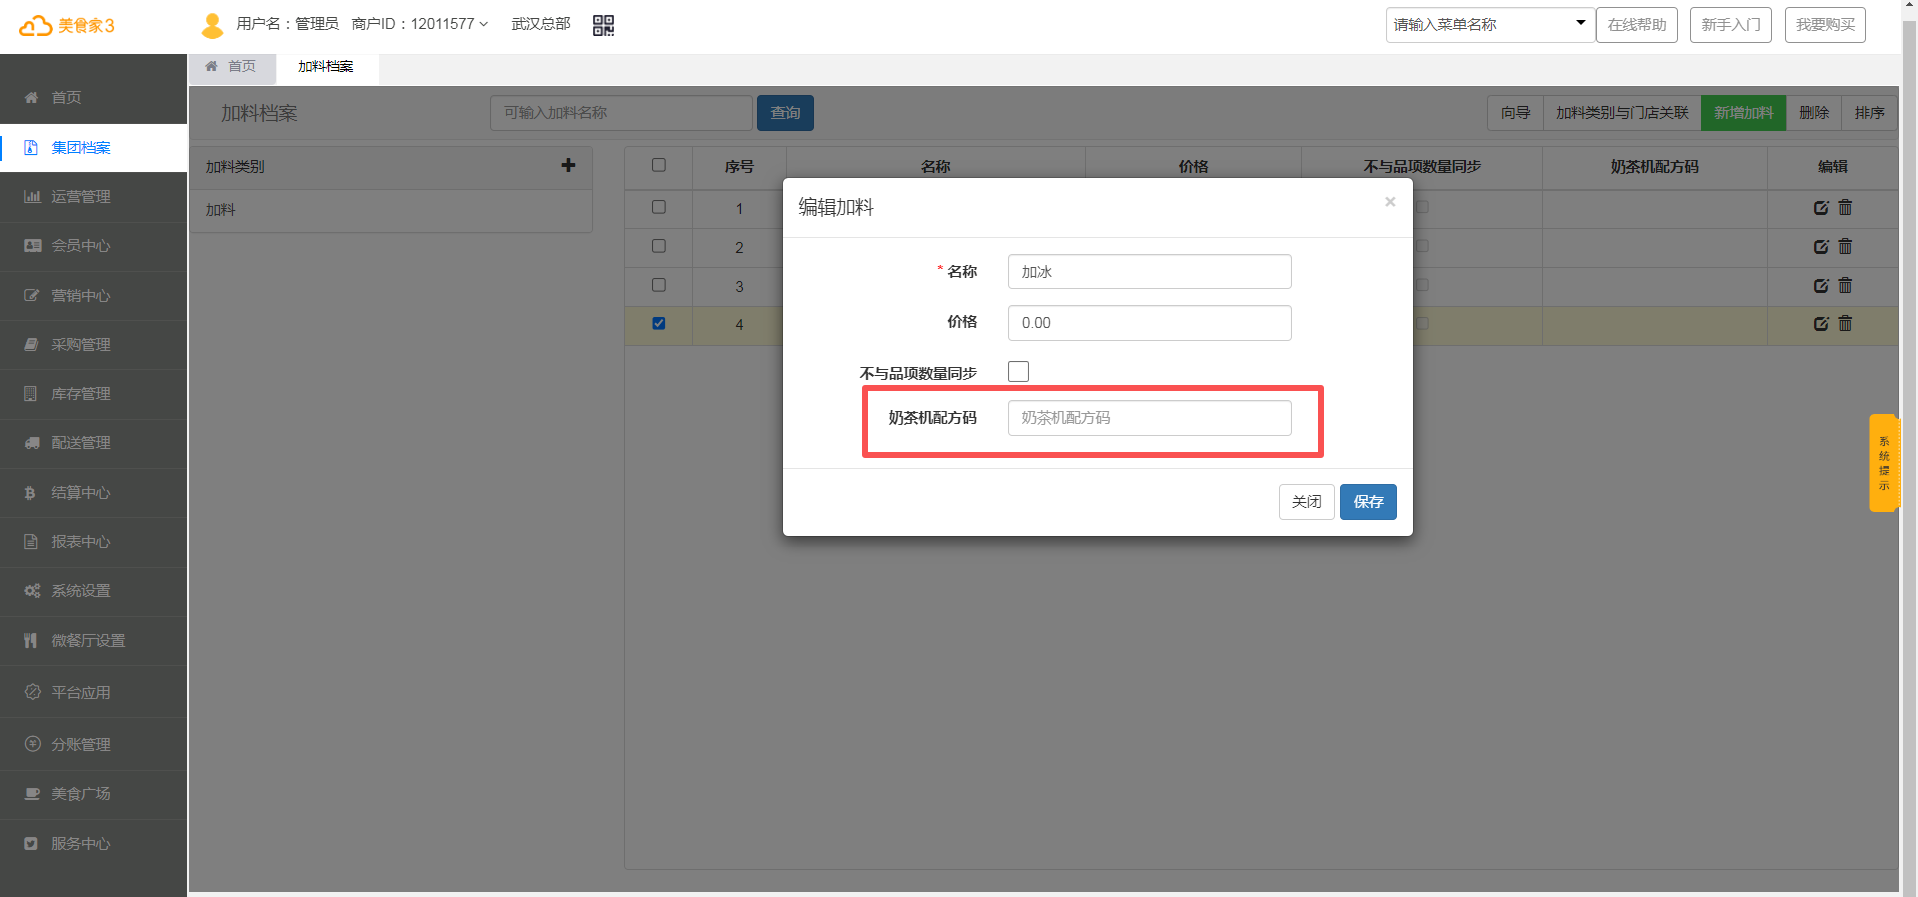Click the home icon in breadcrumb tab
The height and width of the screenshot is (897, 1918).
pos(212,66)
